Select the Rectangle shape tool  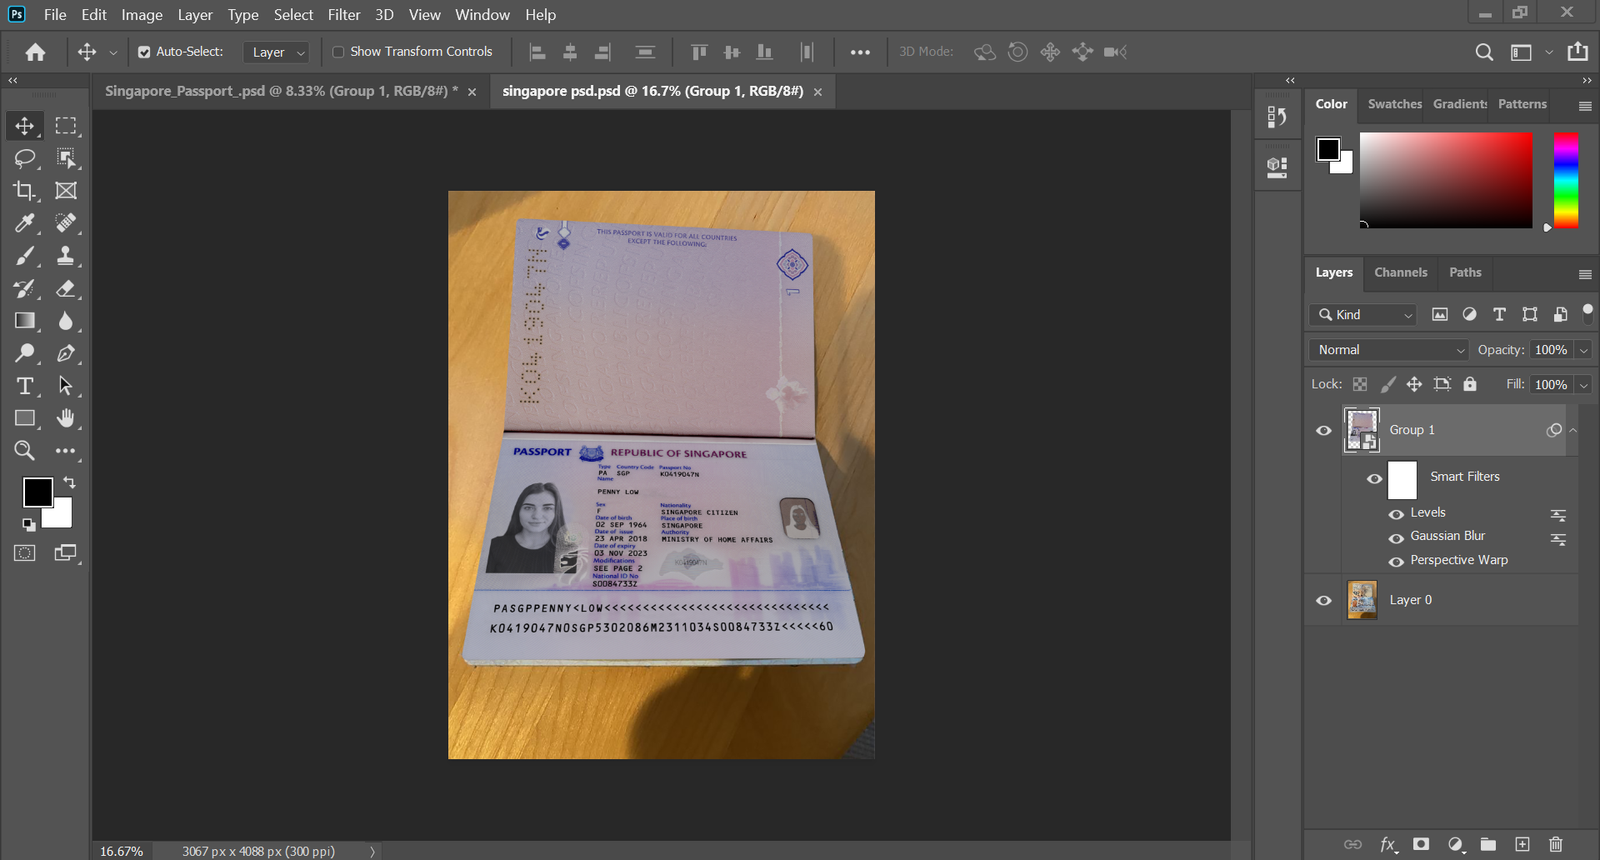25,418
